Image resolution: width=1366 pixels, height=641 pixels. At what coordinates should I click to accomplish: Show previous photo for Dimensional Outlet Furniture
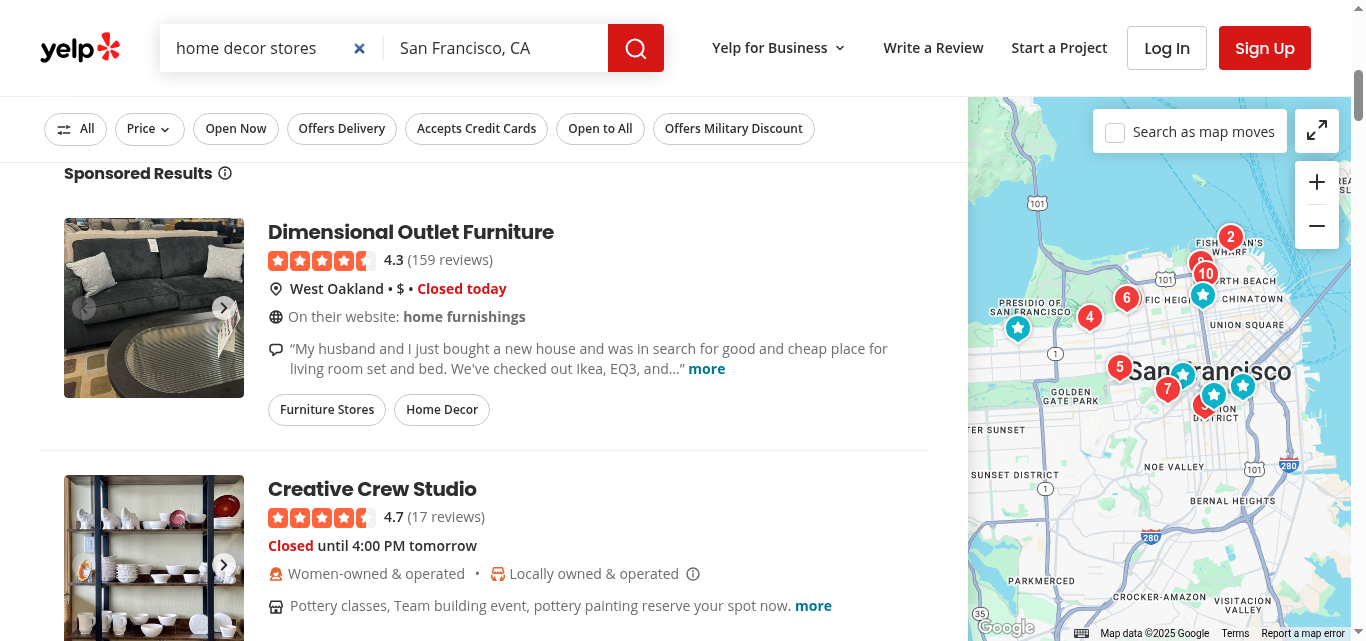pos(84,308)
